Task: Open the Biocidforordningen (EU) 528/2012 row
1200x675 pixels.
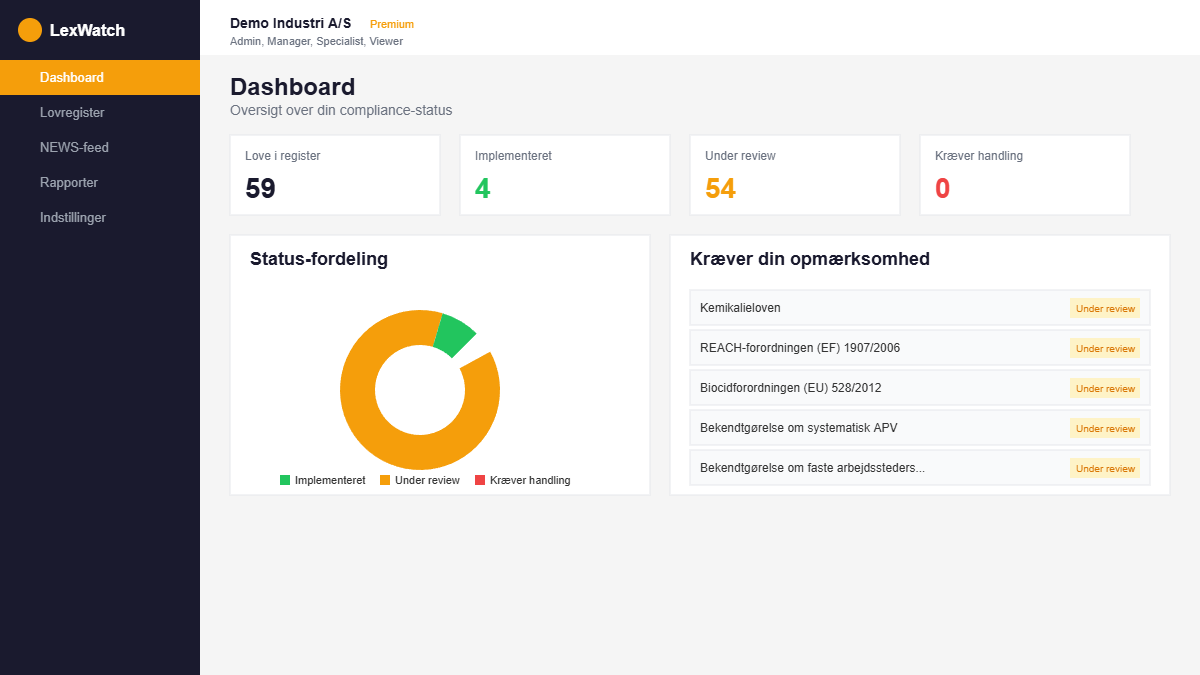Action: (920, 388)
